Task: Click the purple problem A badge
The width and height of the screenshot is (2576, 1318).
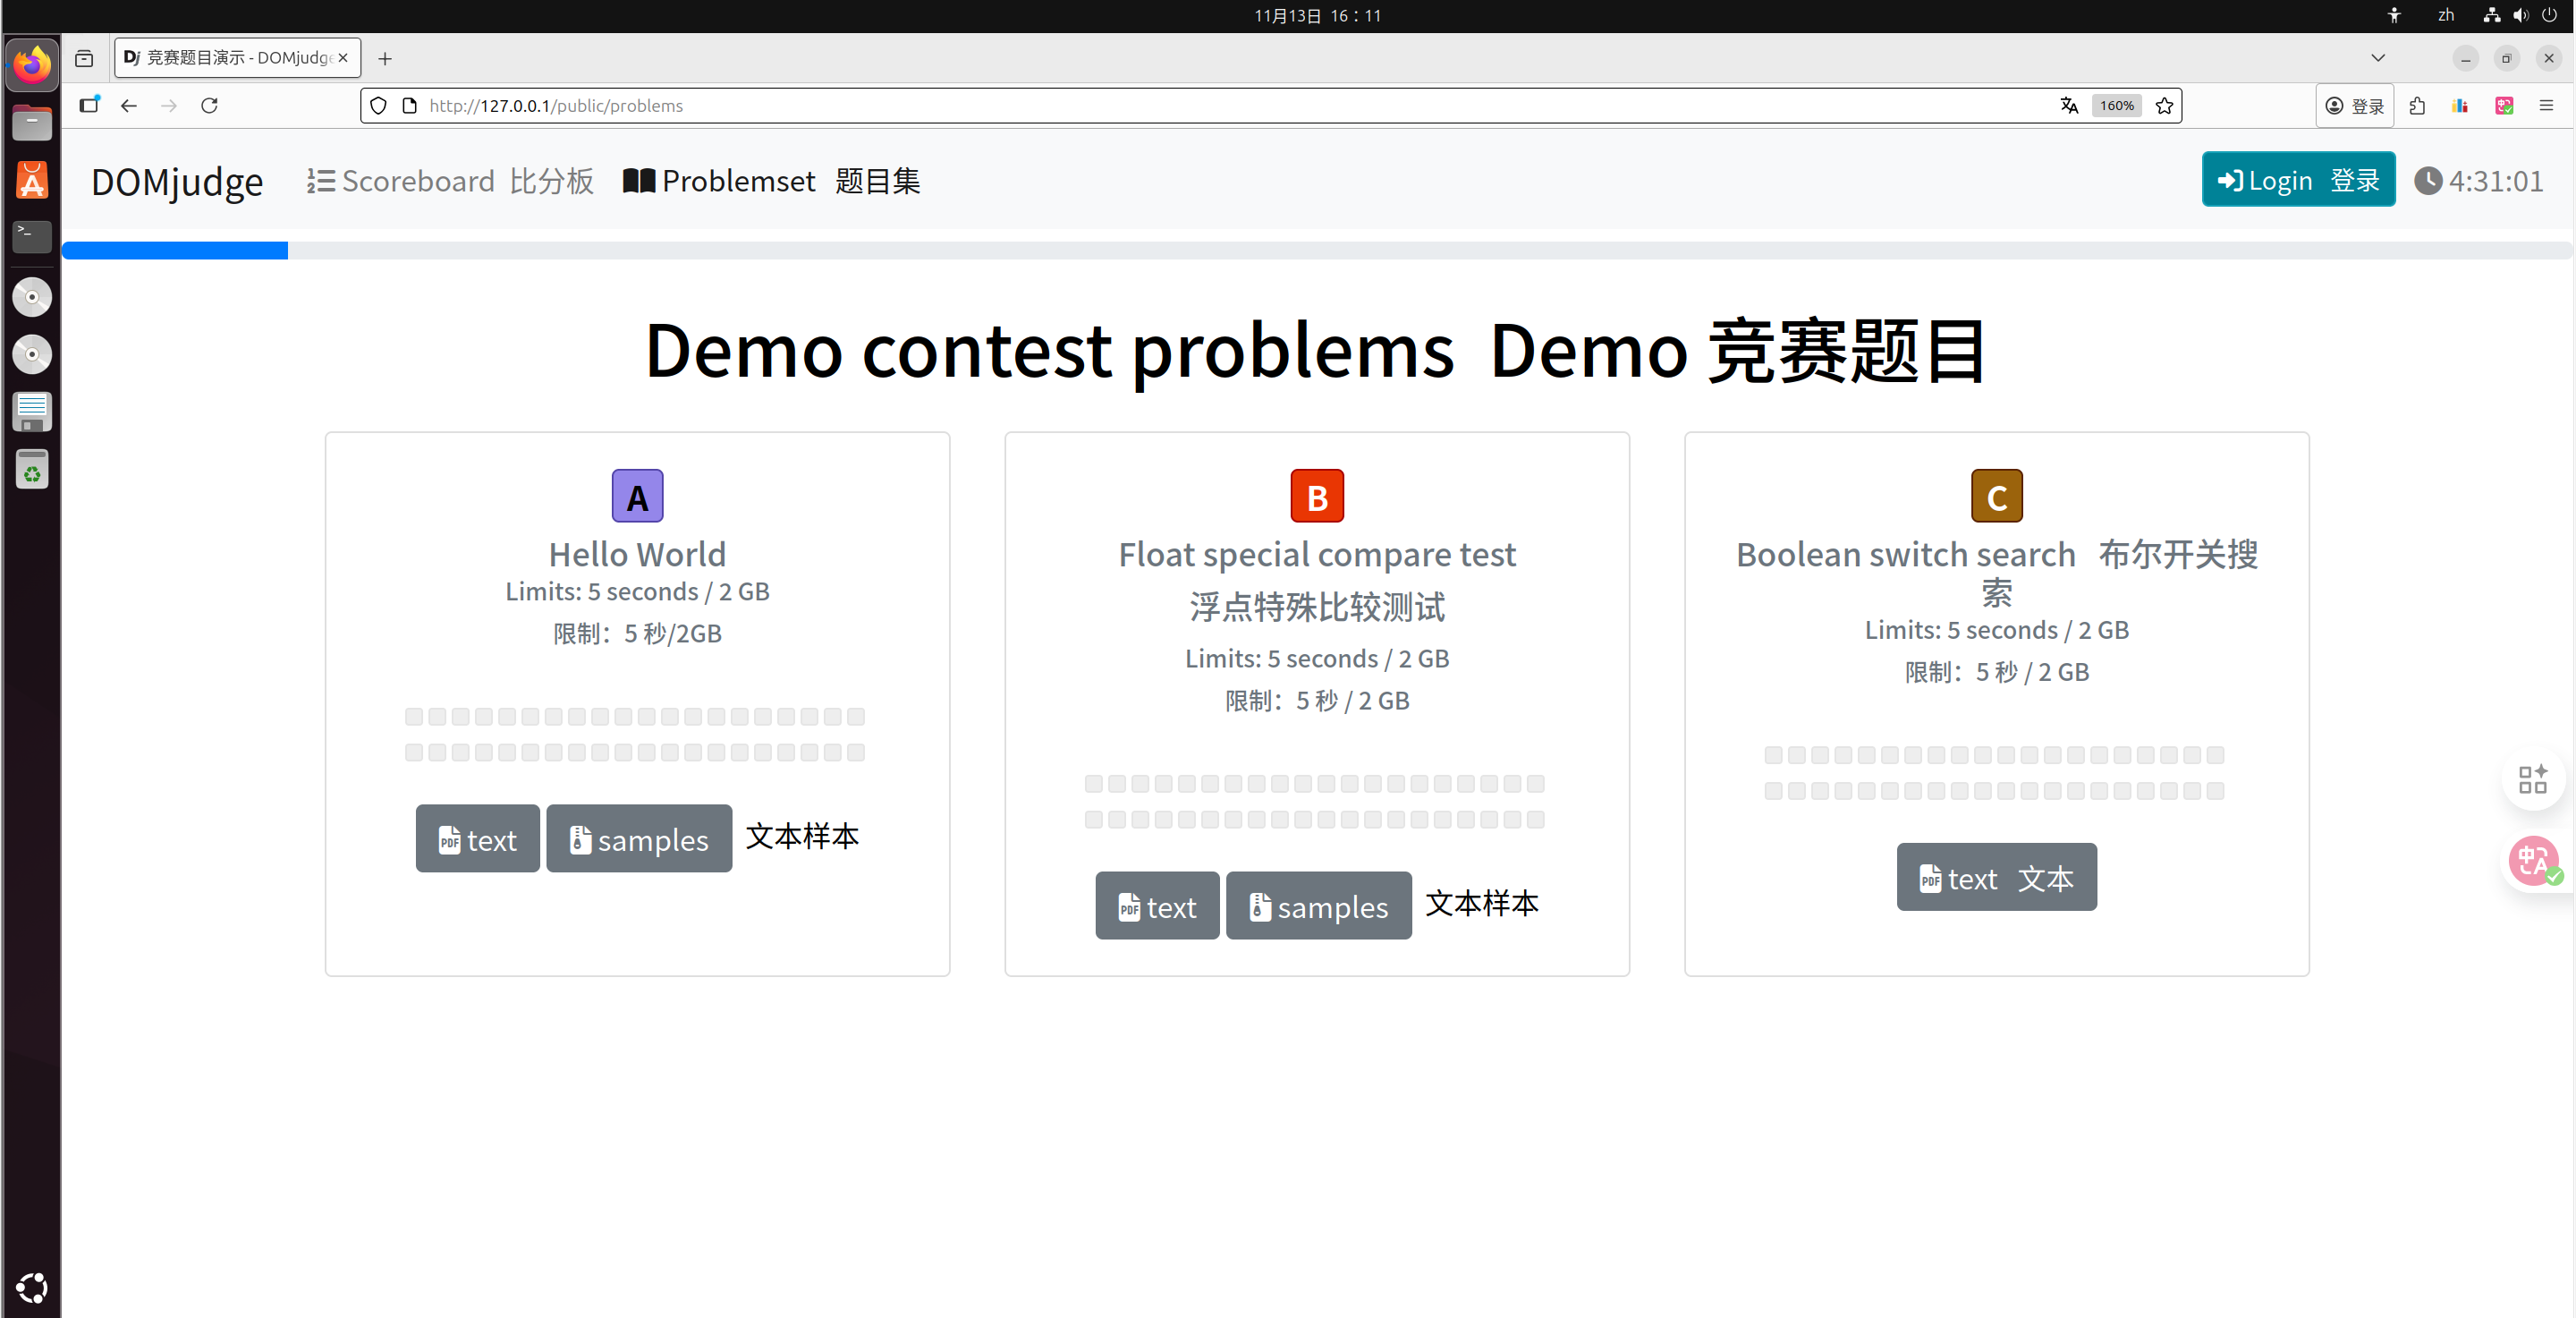Action: coord(637,496)
